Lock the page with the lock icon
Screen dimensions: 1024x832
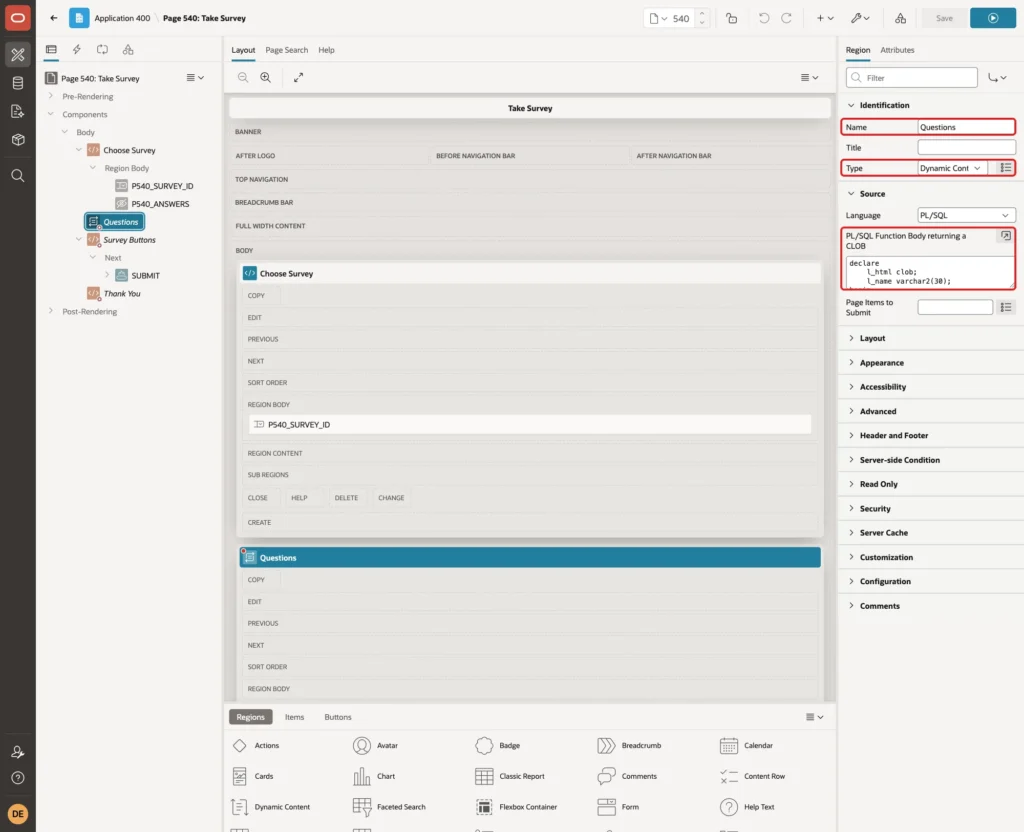tap(731, 18)
